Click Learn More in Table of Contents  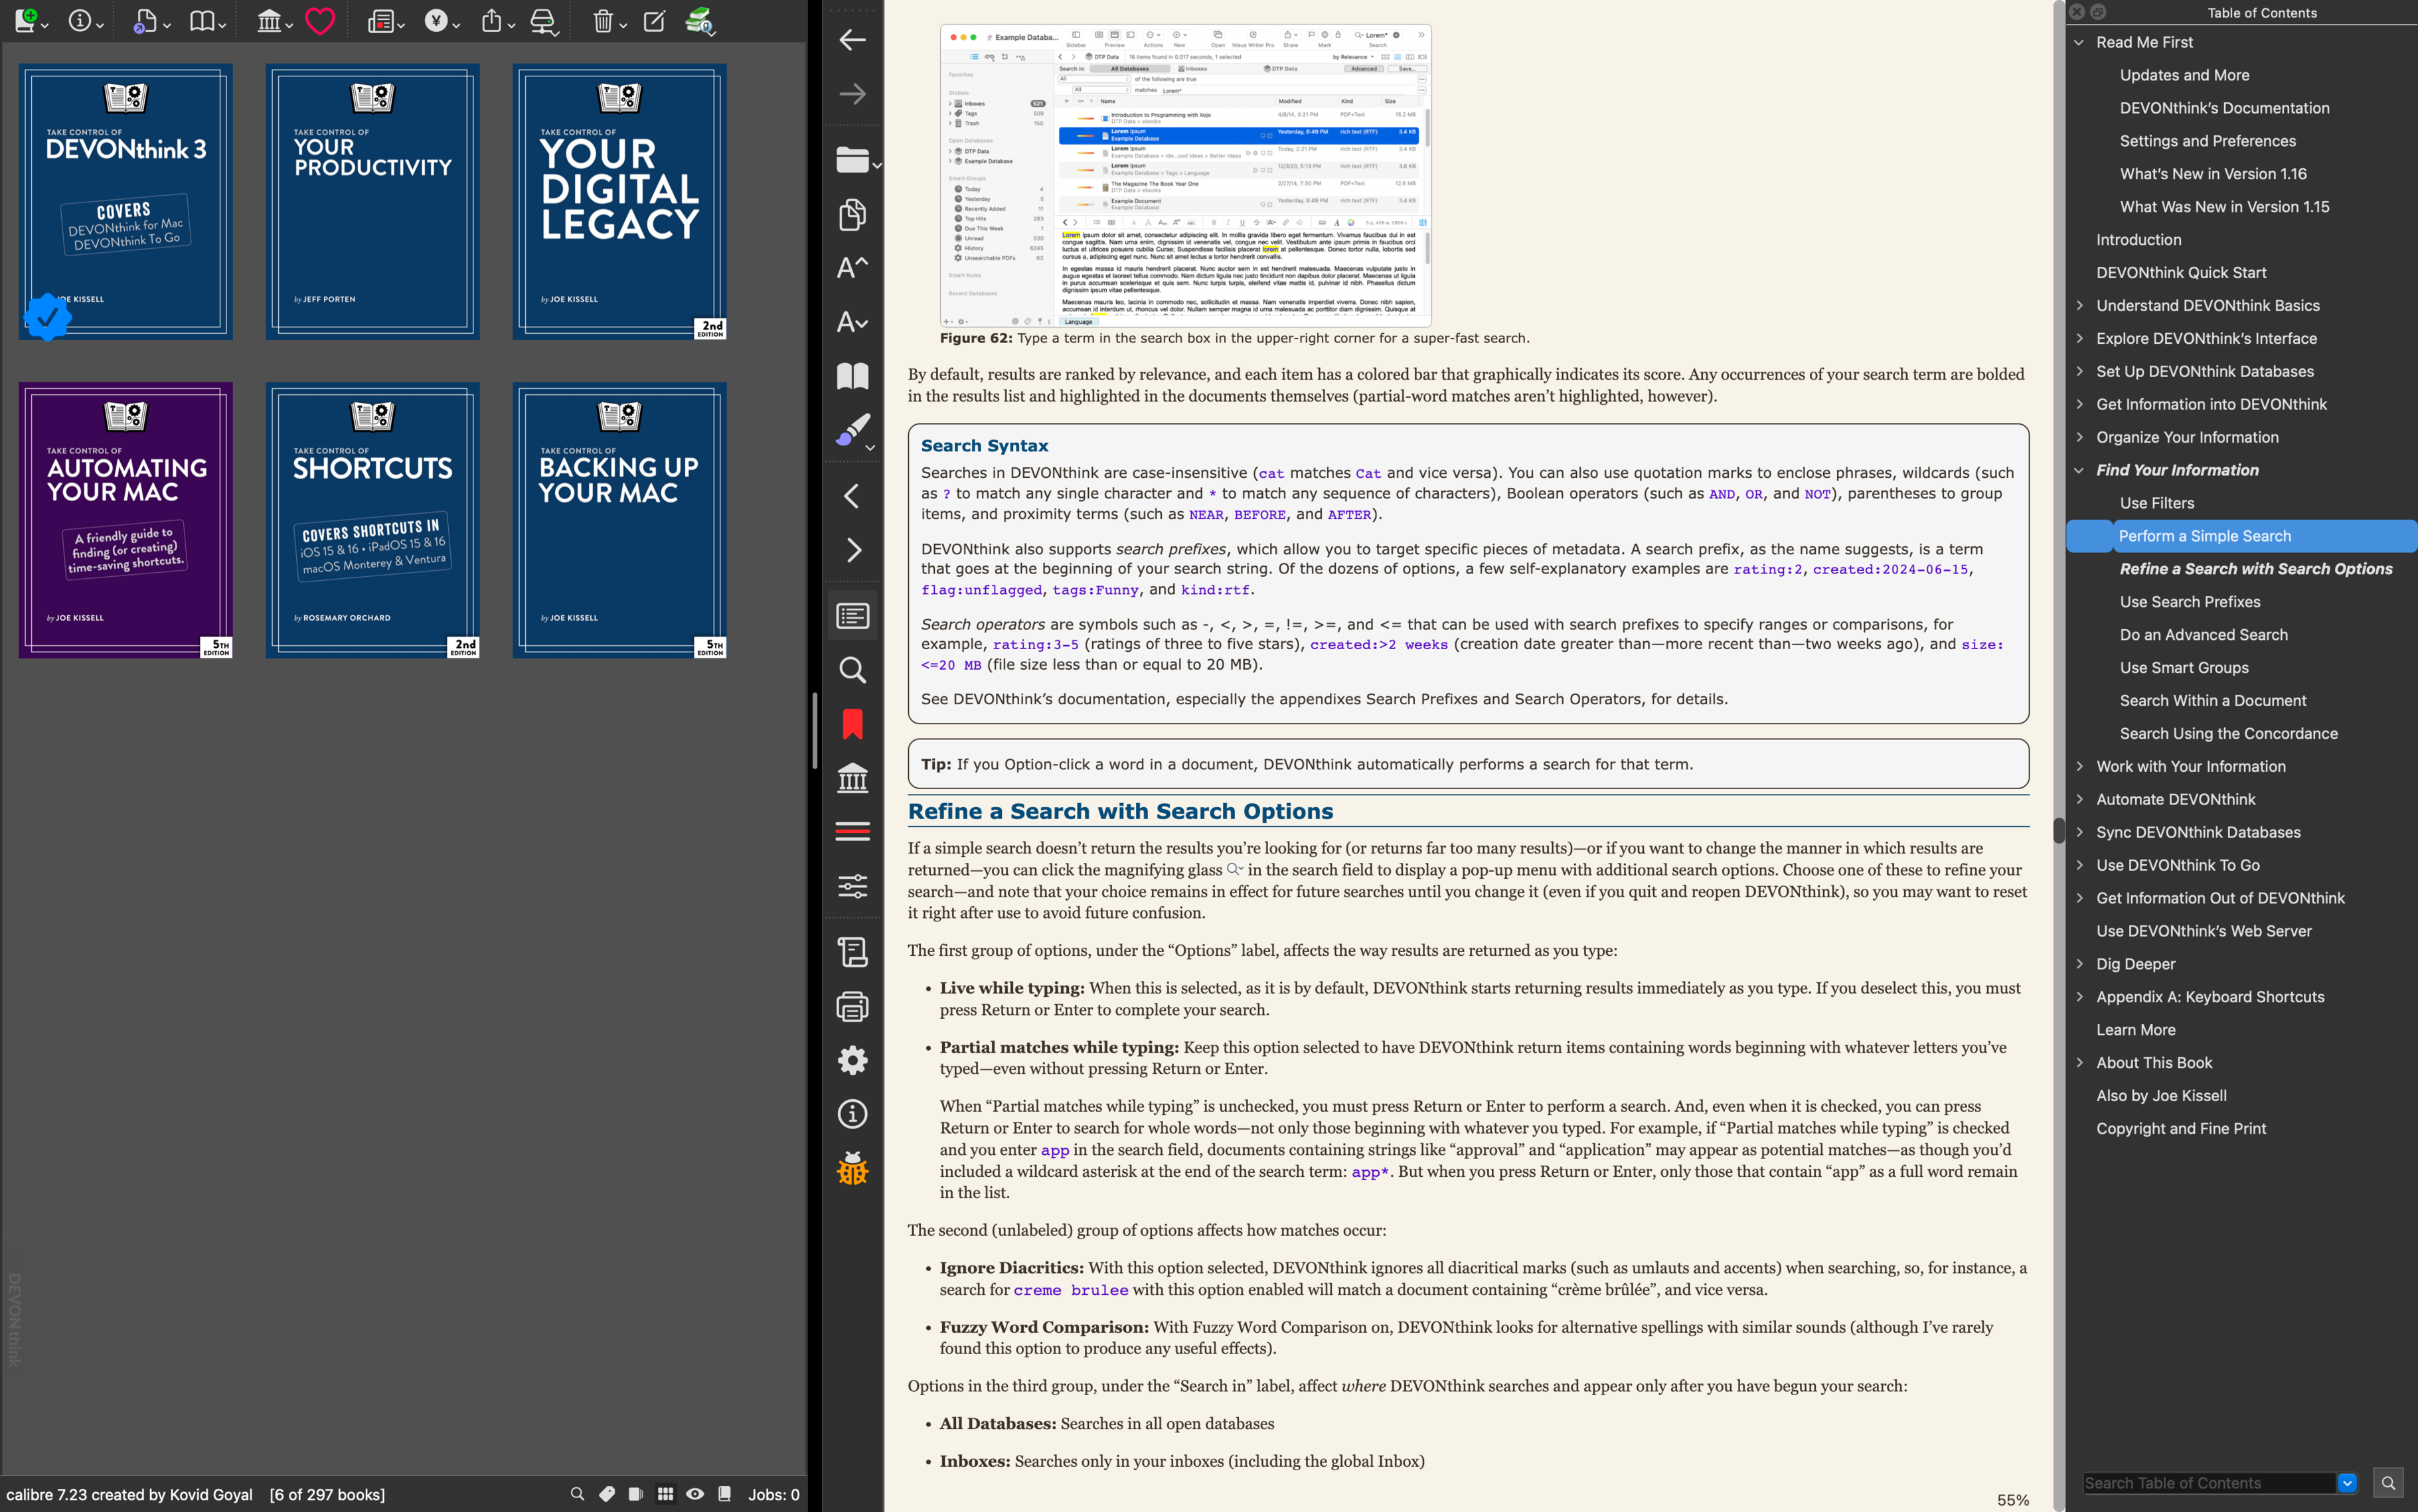point(2136,1030)
